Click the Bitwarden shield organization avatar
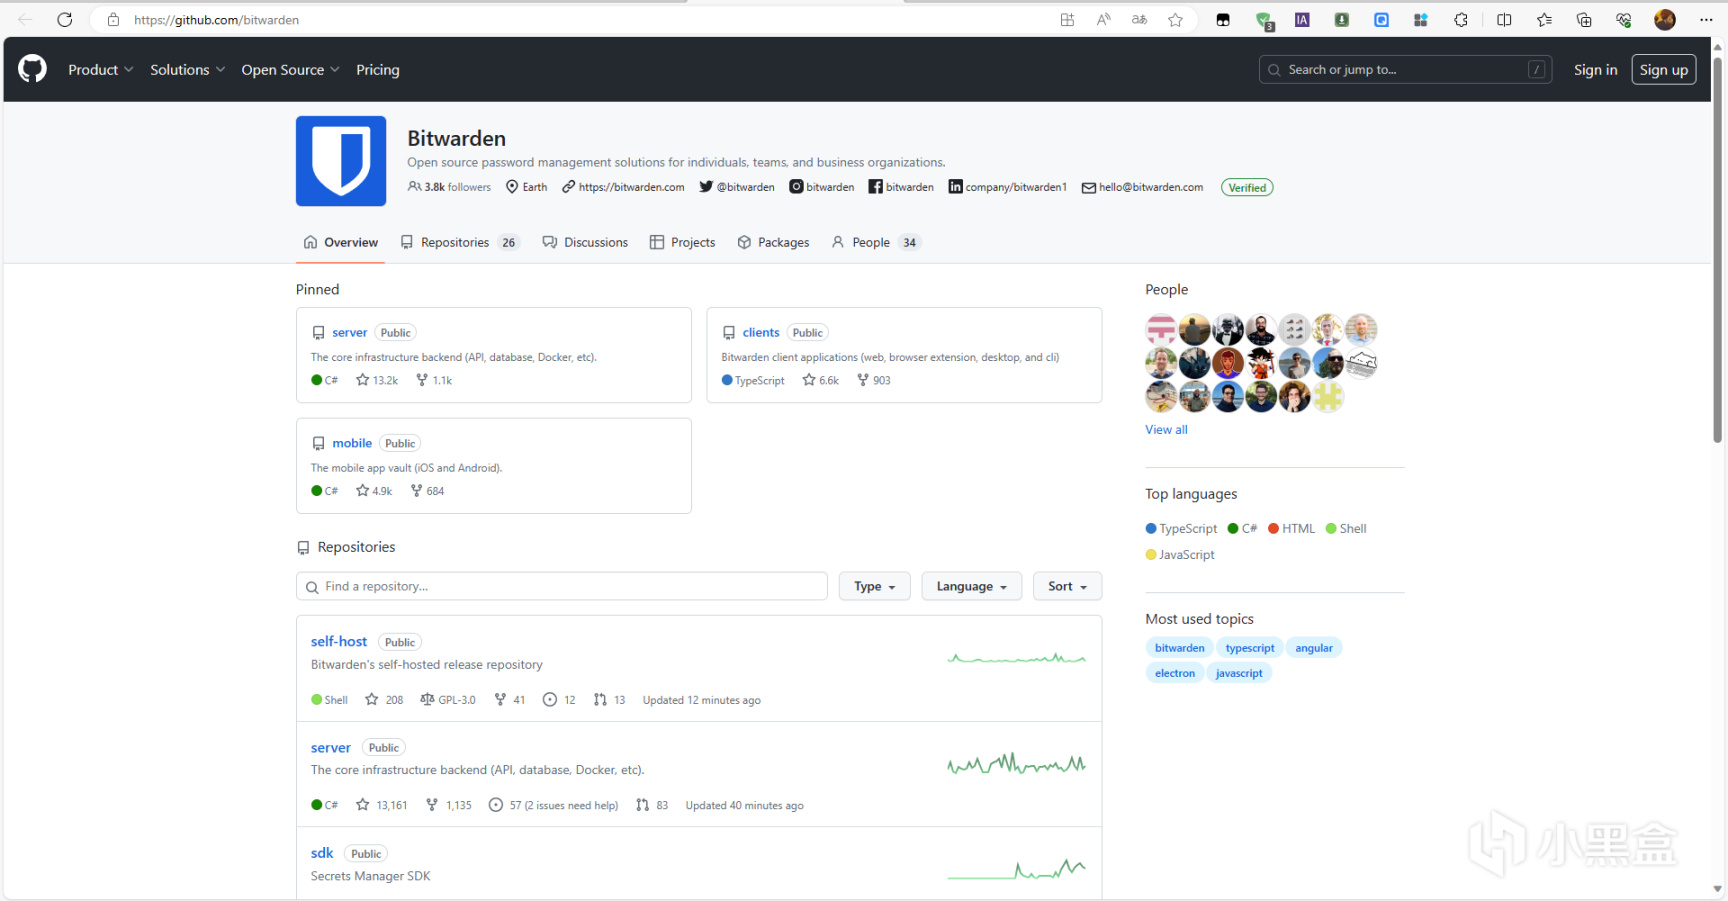Image resolution: width=1728 pixels, height=901 pixels. click(341, 161)
